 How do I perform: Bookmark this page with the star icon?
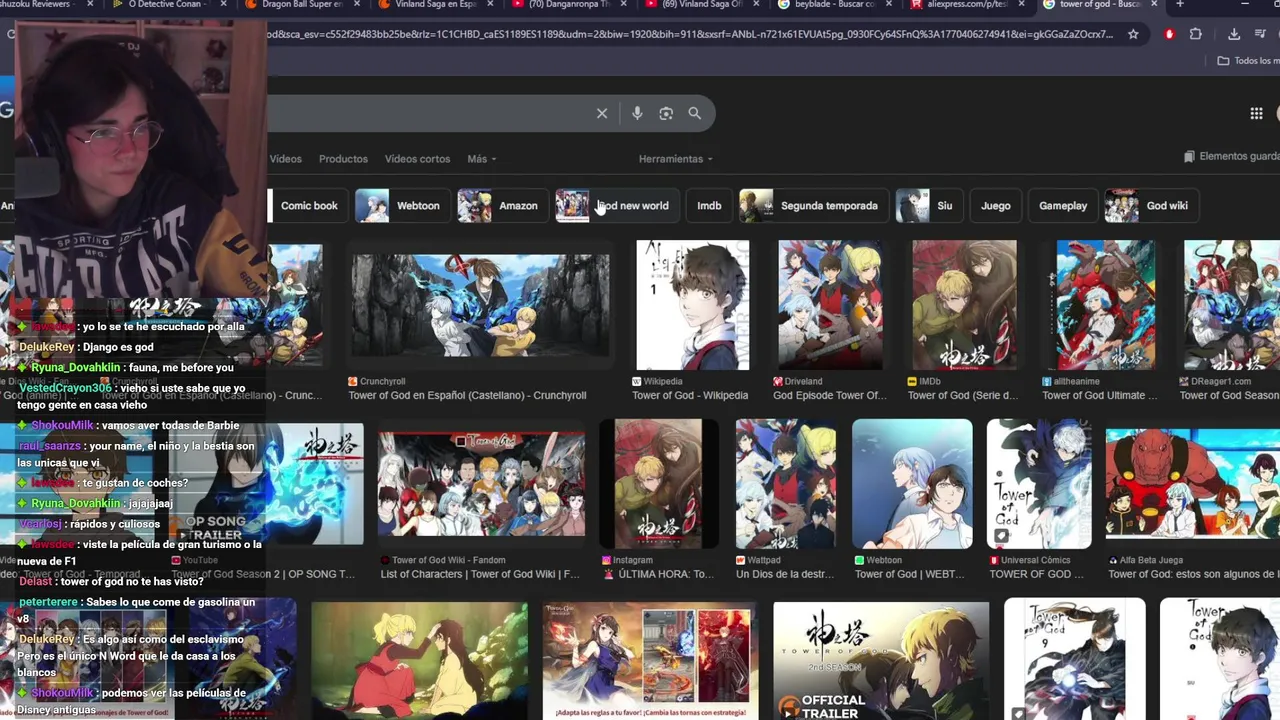(x=1133, y=34)
